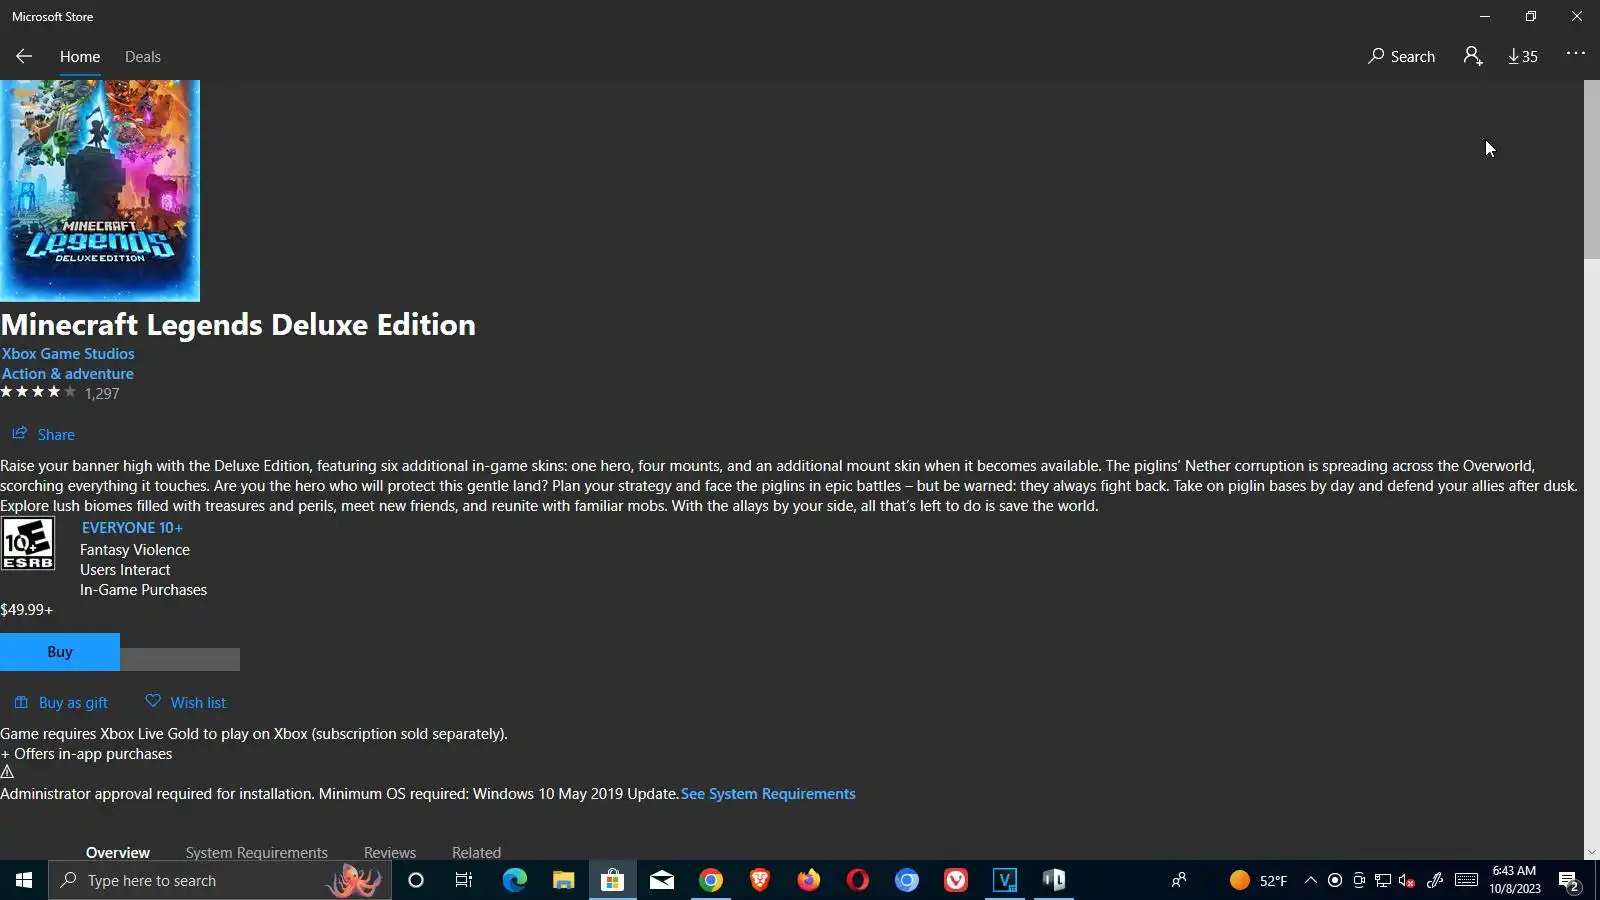Click the muted volume tray icon
This screenshot has height=900, width=1600.
pyautogui.click(x=1407, y=880)
